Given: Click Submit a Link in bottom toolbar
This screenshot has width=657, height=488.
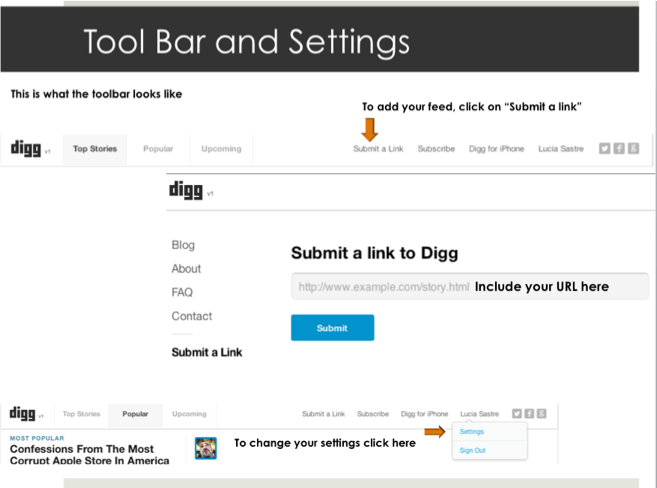Looking at the screenshot, I should click(323, 414).
